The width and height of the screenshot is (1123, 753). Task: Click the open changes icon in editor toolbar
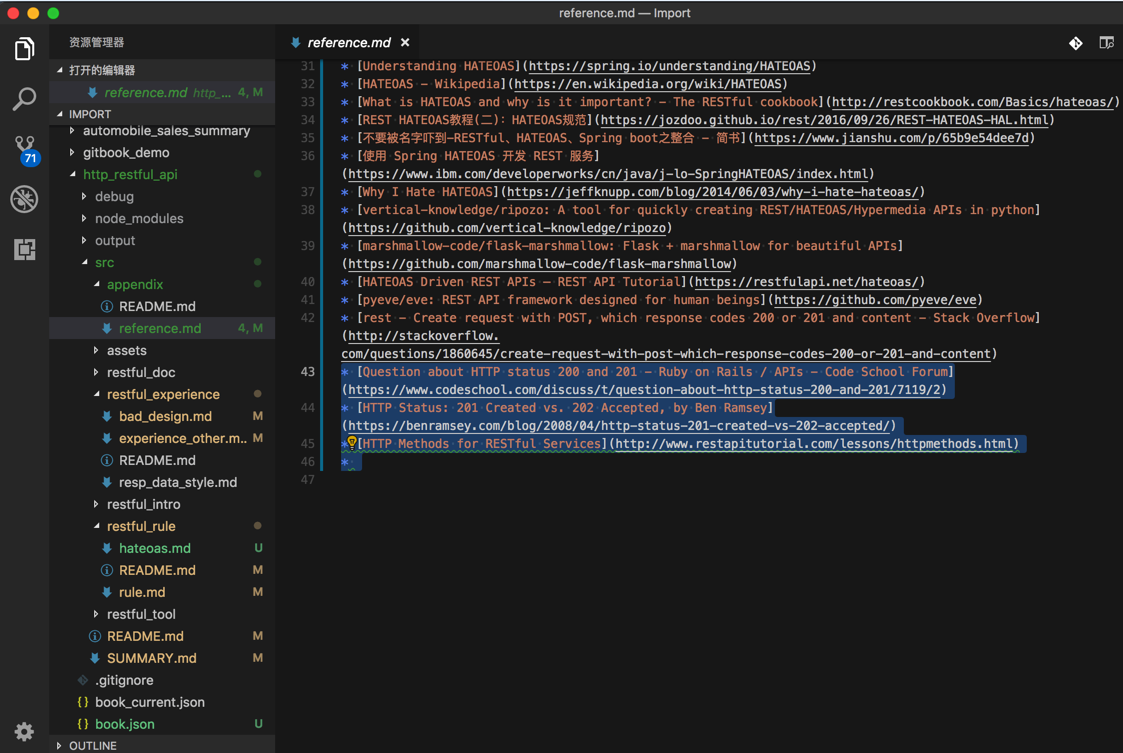point(1075,43)
